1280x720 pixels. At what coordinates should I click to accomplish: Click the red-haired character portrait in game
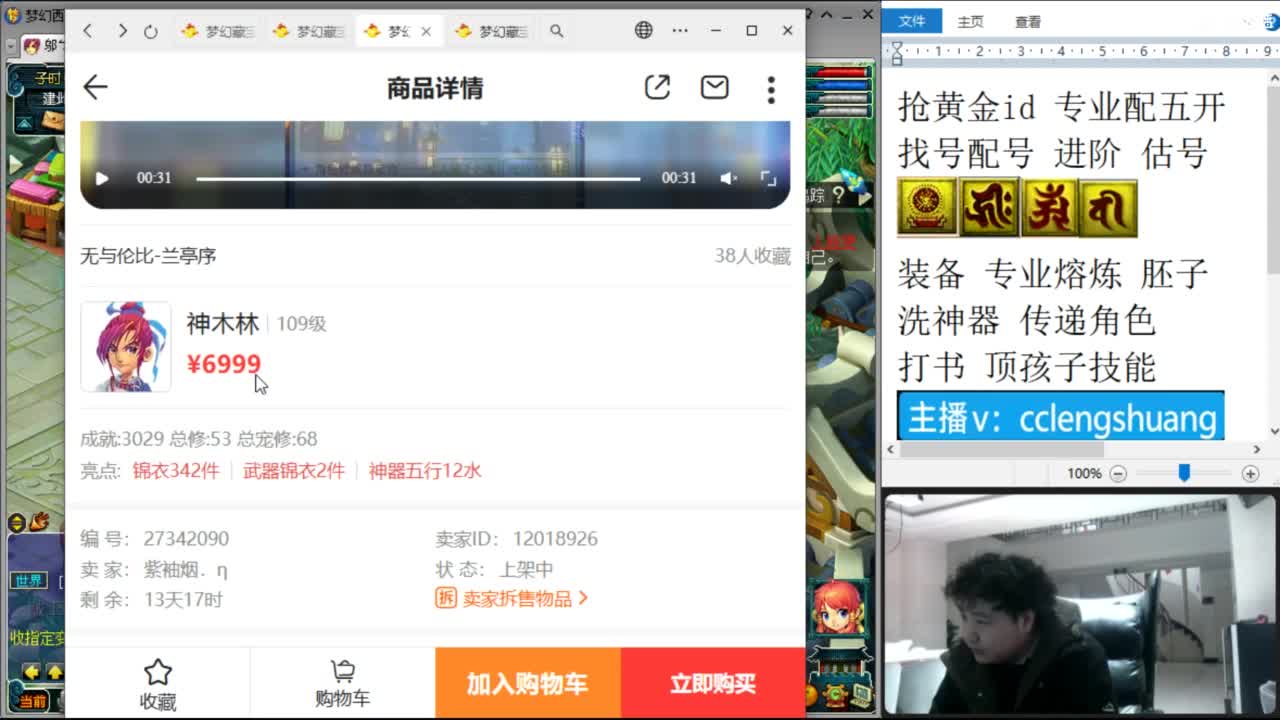(838, 608)
